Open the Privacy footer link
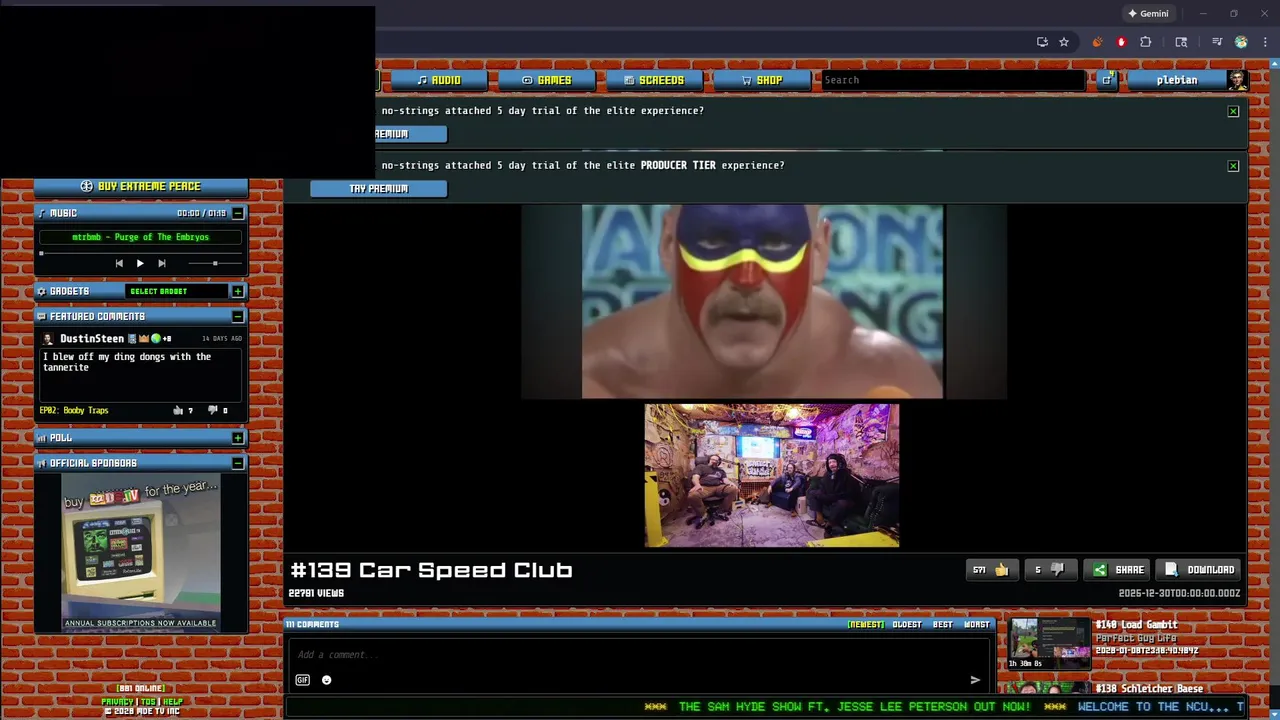The height and width of the screenshot is (720, 1280). (x=118, y=702)
